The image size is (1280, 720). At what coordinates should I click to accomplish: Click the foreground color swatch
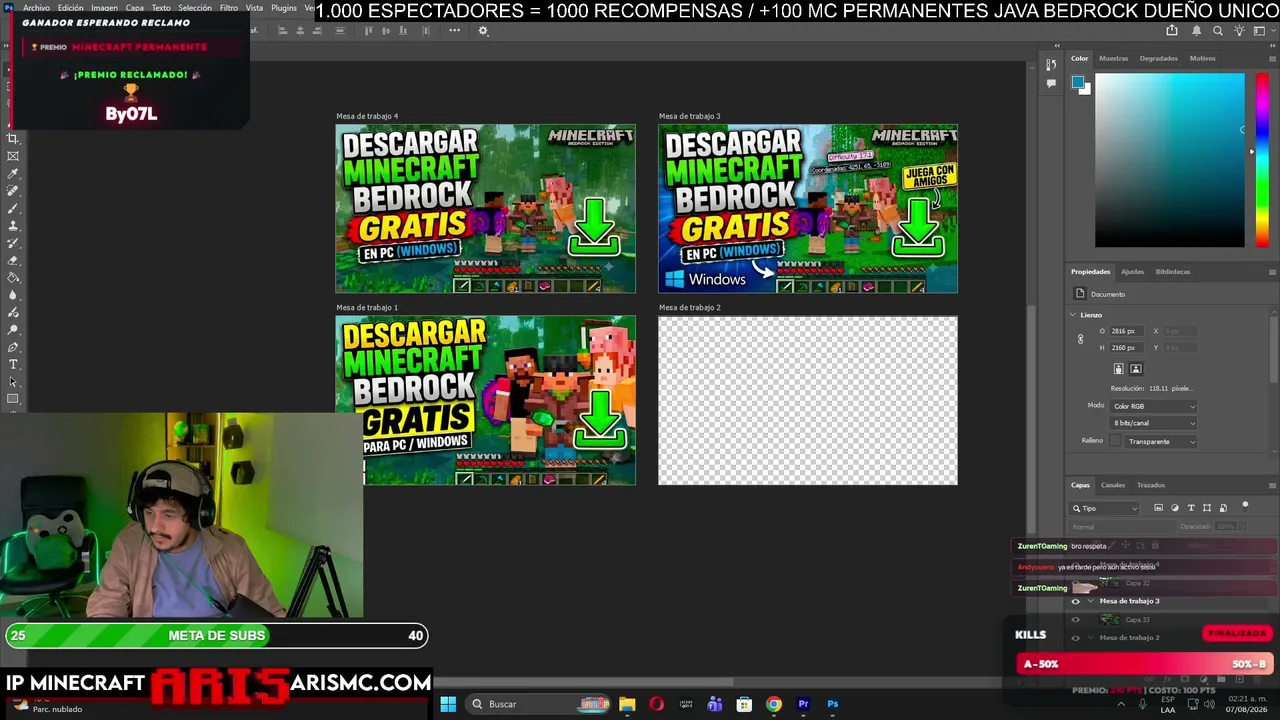pyautogui.click(x=1078, y=82)
